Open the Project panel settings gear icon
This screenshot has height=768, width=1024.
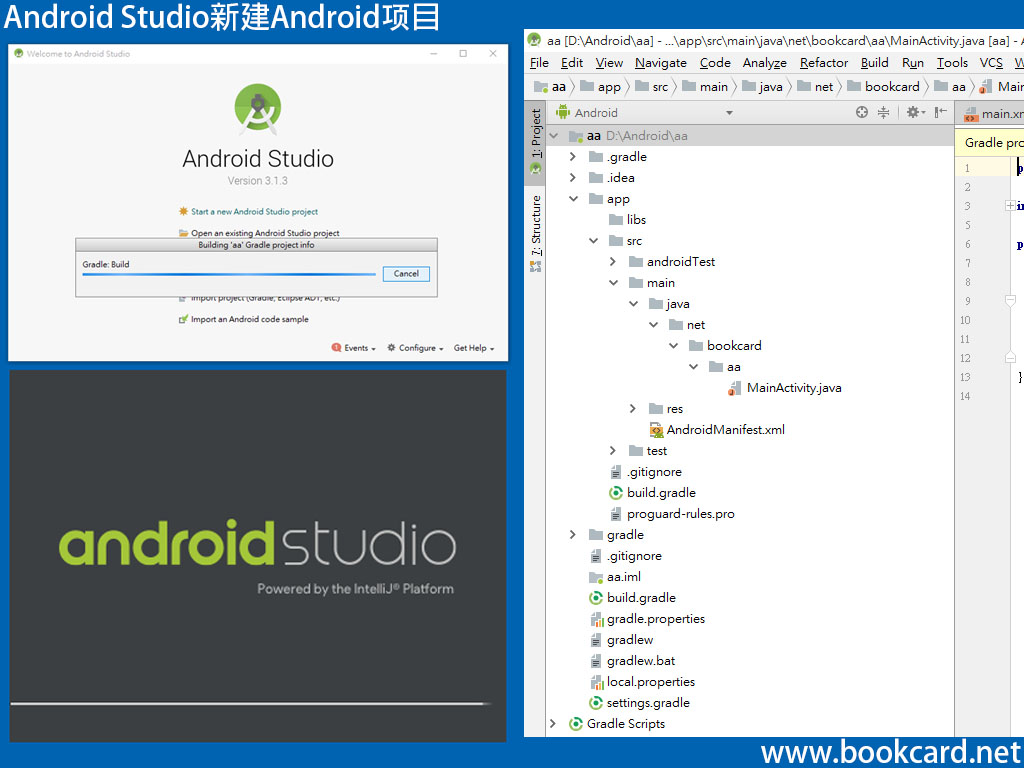pos(913,112)
